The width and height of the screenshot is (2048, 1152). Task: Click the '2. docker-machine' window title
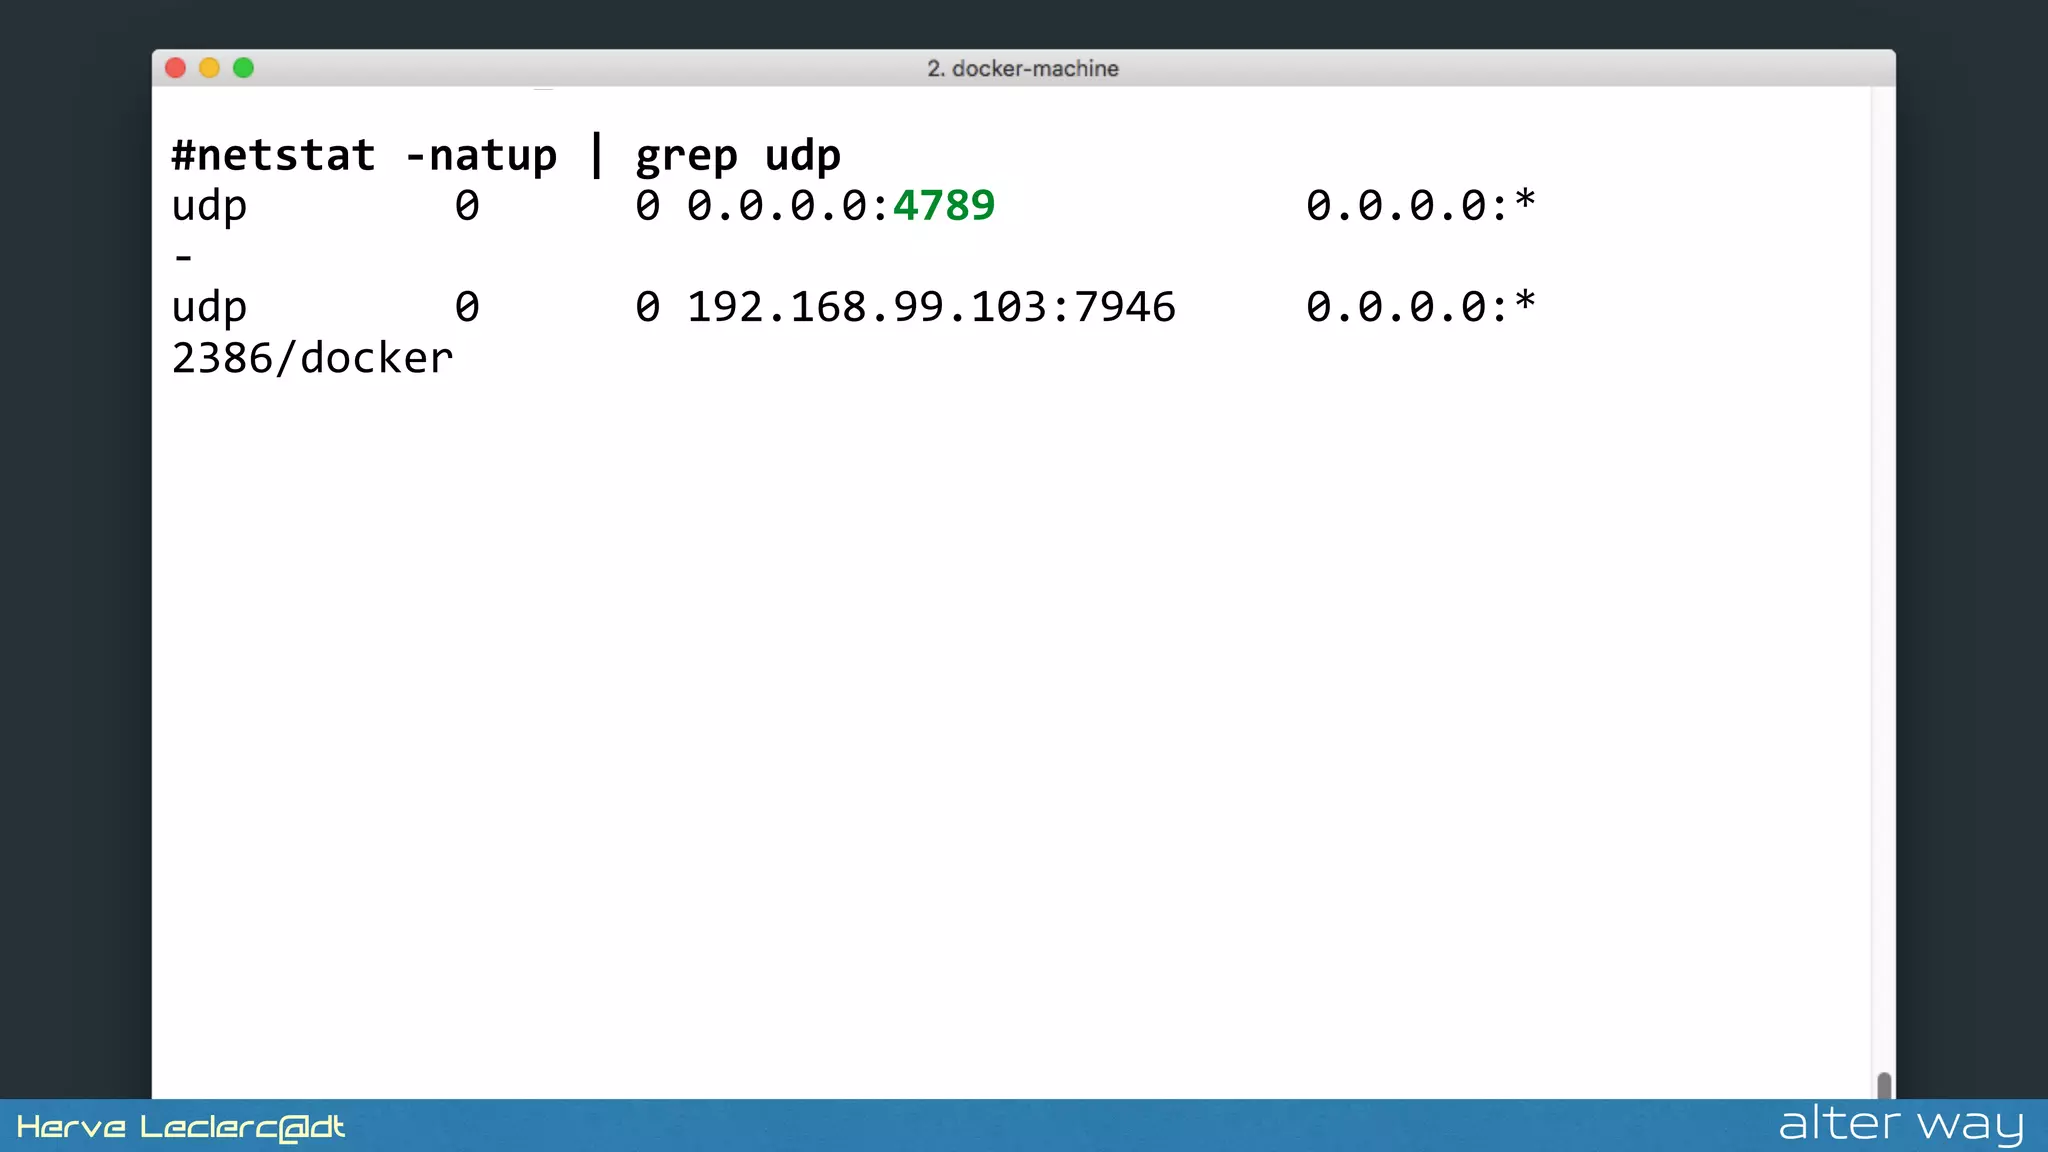(1022, 68)
